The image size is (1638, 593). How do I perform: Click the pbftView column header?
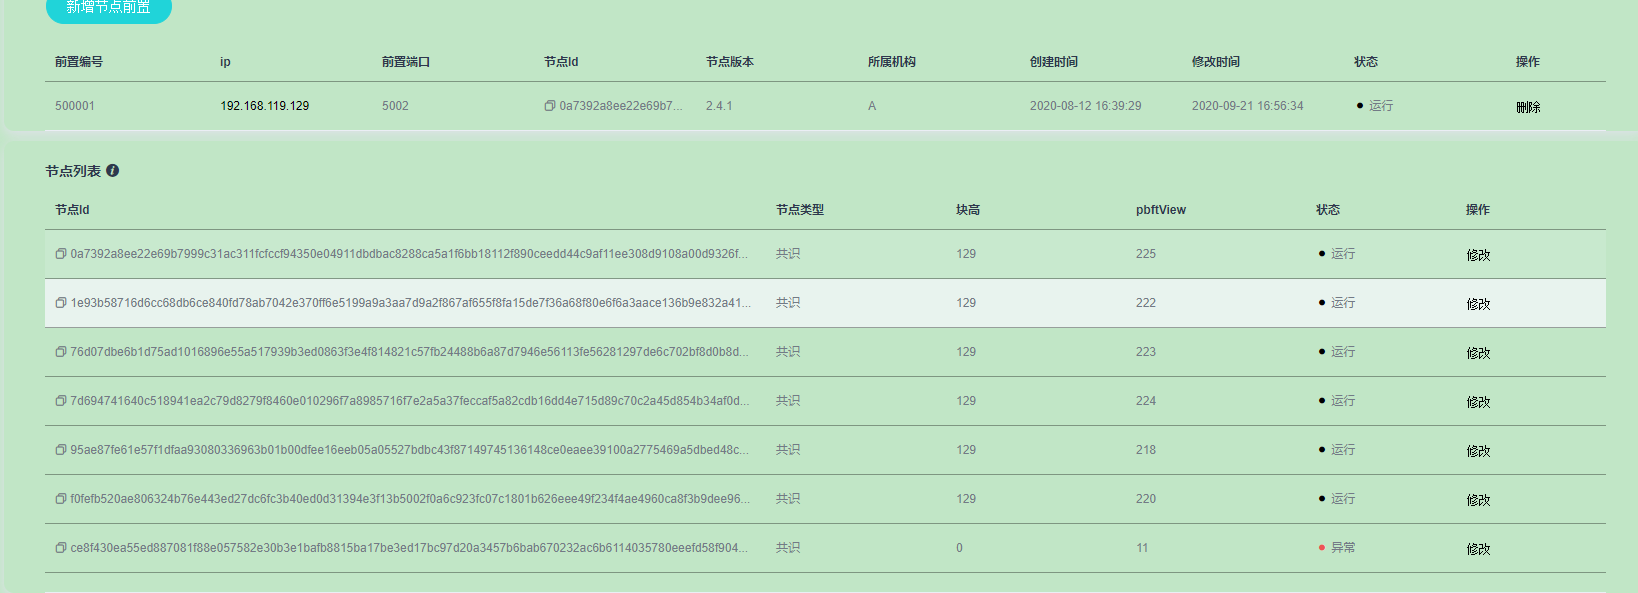tap(1161, 210)
